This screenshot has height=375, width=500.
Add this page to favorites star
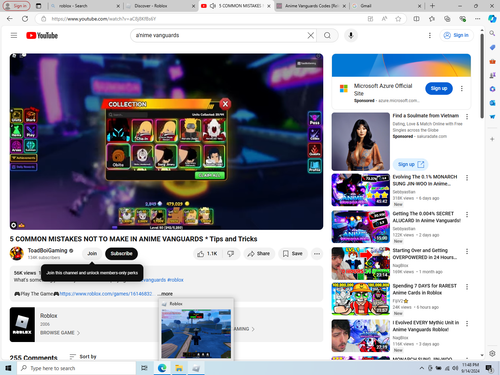click(x=398, y=19)
